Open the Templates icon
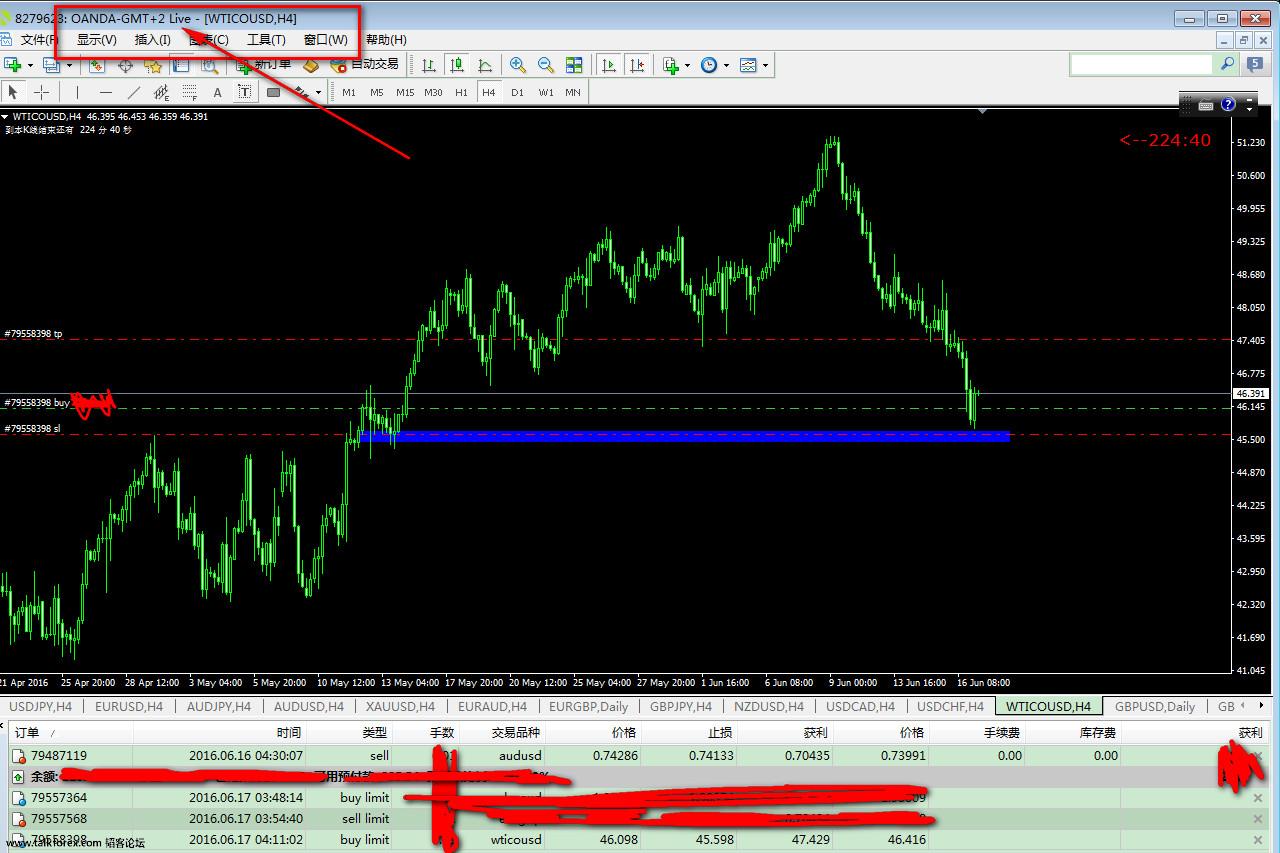 (x=748, y=65)
